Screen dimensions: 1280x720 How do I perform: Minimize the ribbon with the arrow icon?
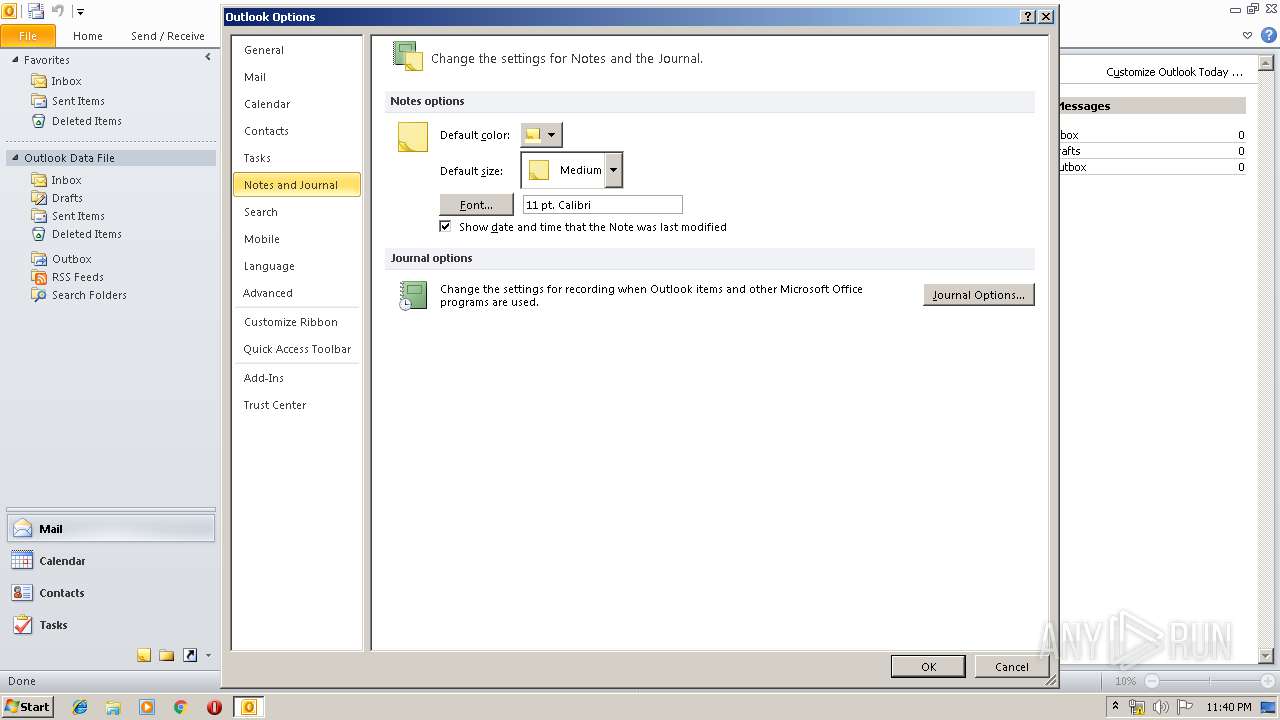(1247, 35)
